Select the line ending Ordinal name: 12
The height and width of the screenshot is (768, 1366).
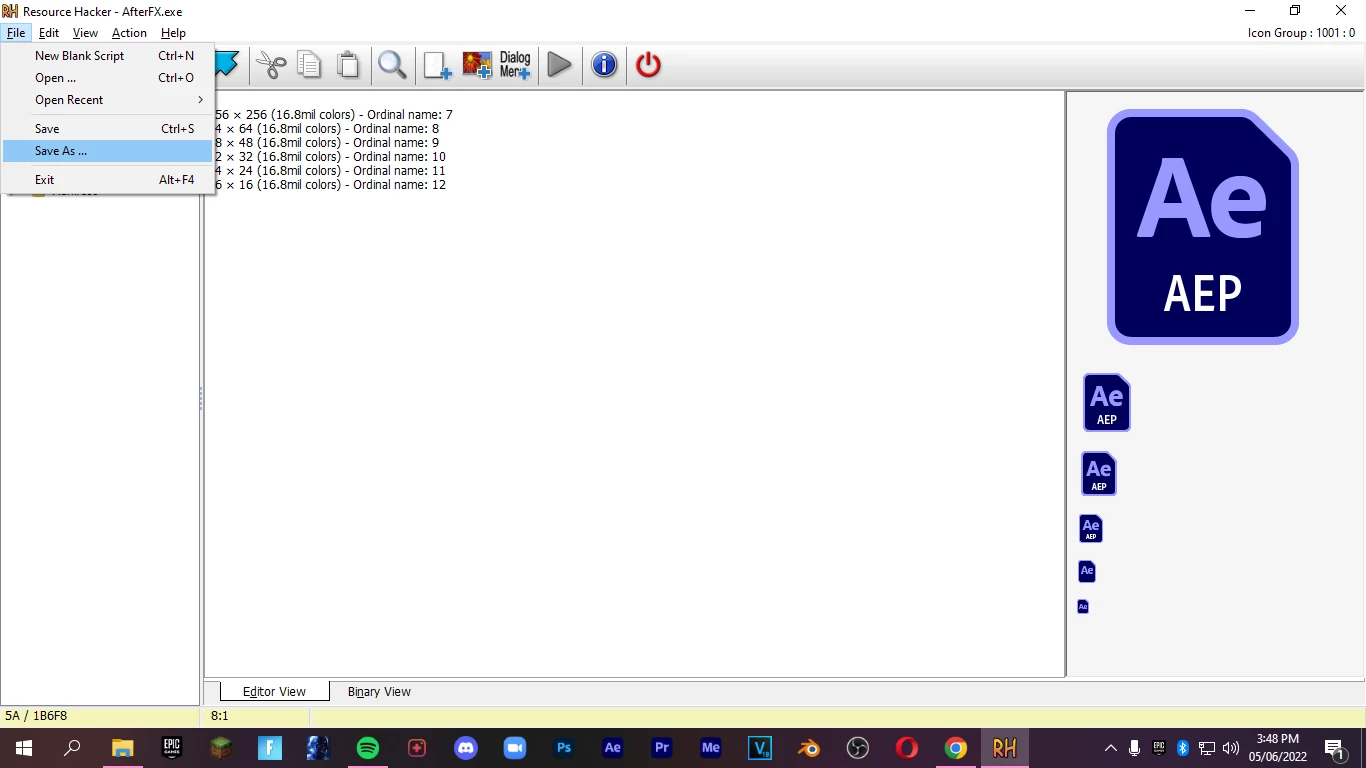tap(331, 185)
